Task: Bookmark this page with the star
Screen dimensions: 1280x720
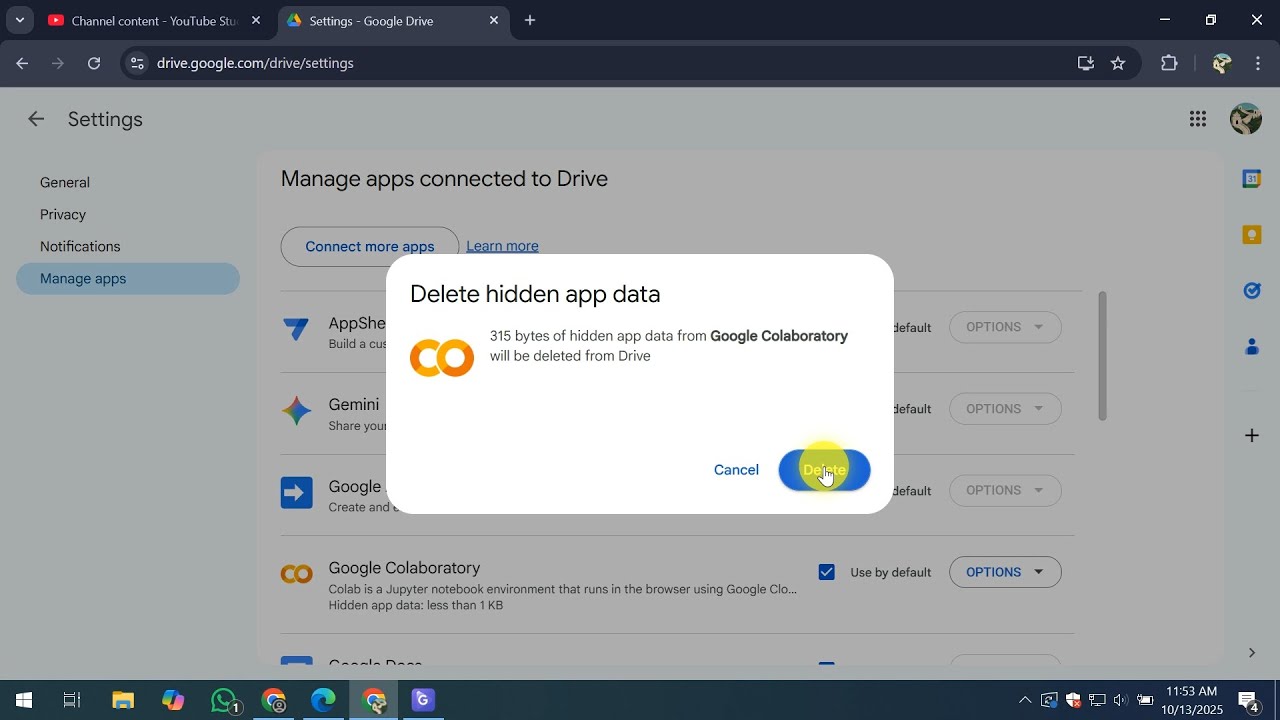Action: pyautogui.click(x=1118, y=63)
